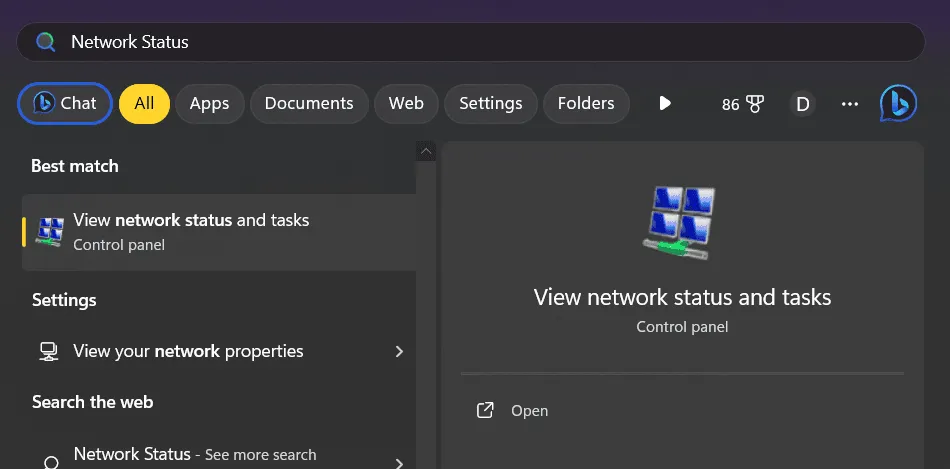Focus the Network Status search field
Viewport: 950px width, 469px height.
pyautogui.click(x=470, y=42)
